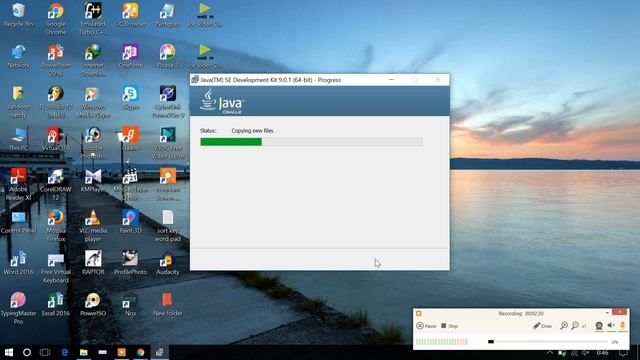Open the Control Panel desktop icon

[x=18, y=222]
